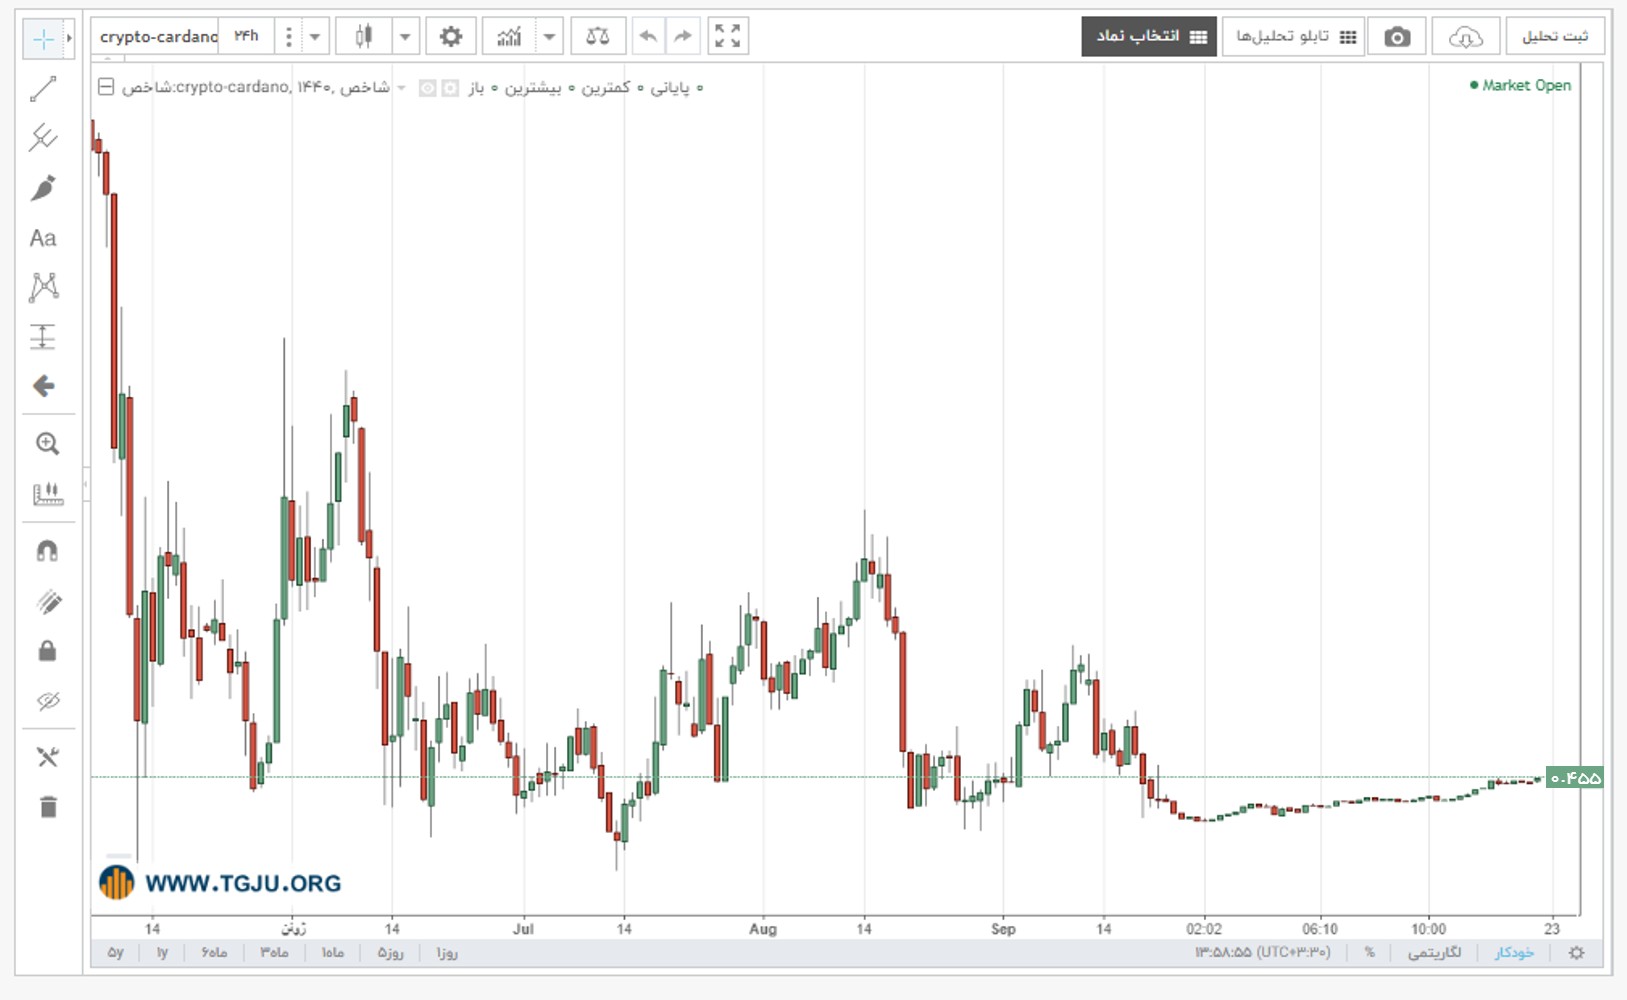Select the ۶ماه time range
The width and height of the screenshot is (1627, 1000).
click(x=214, y=953)
